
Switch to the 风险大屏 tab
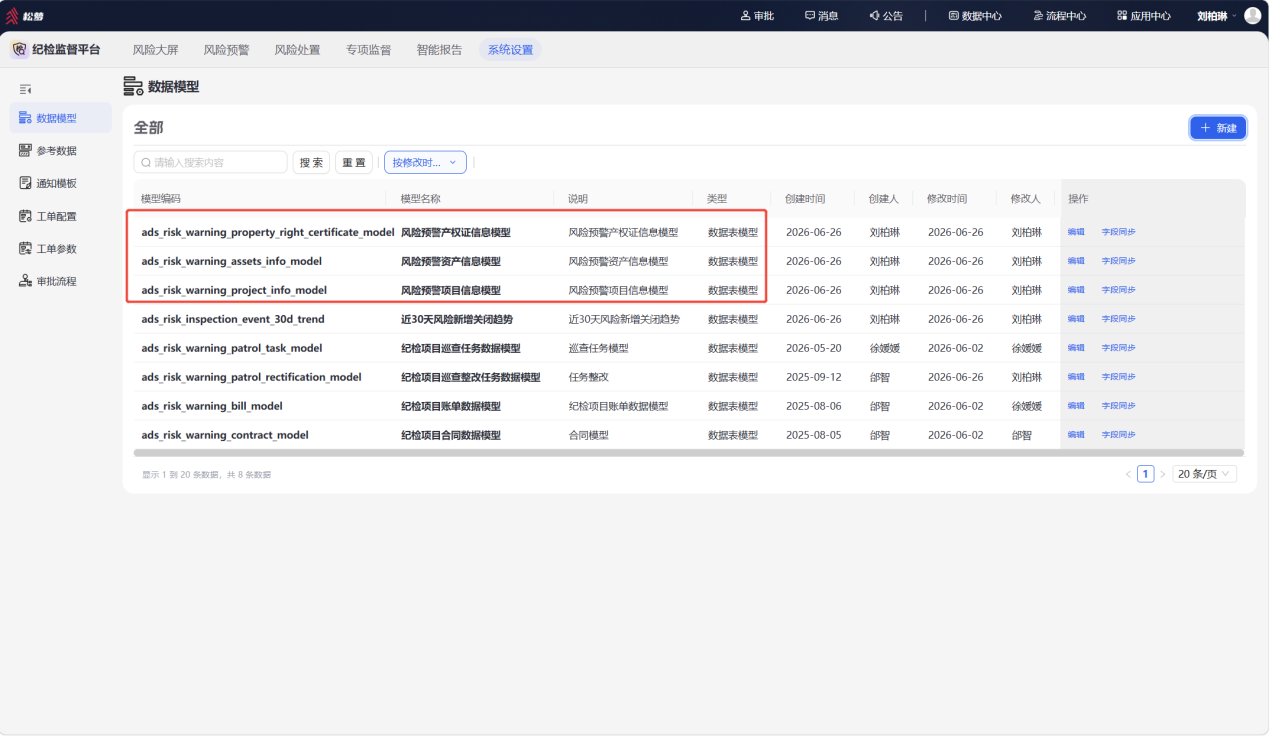click(x=156, y=49)
